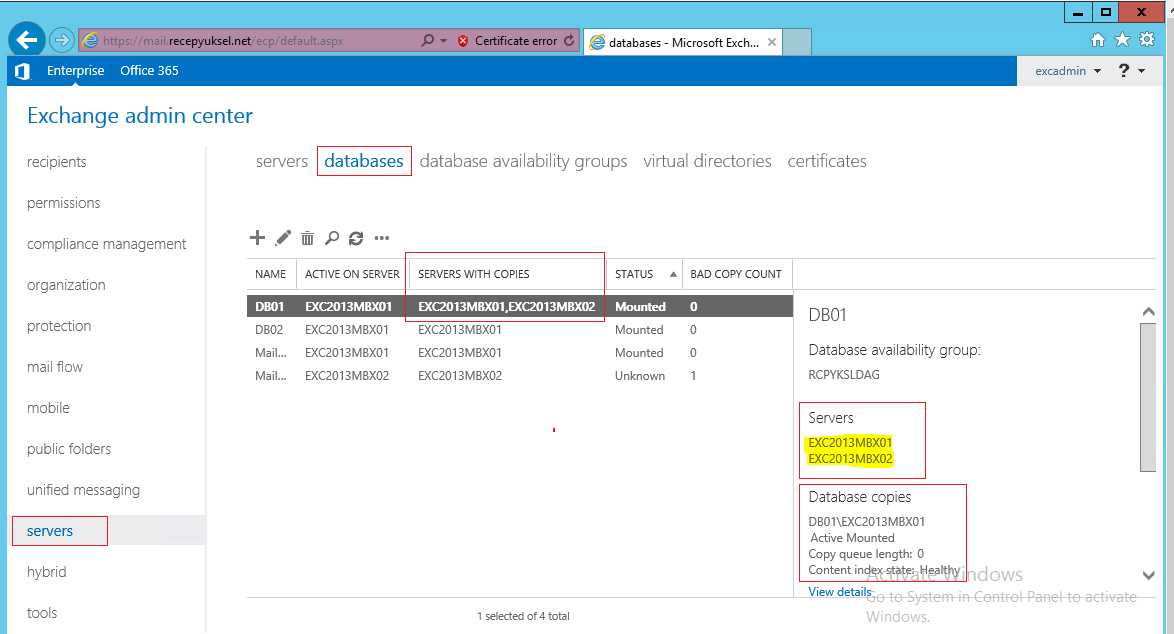
Task: Delete the selected database with trash icon
Action: (x=307, y=238)
